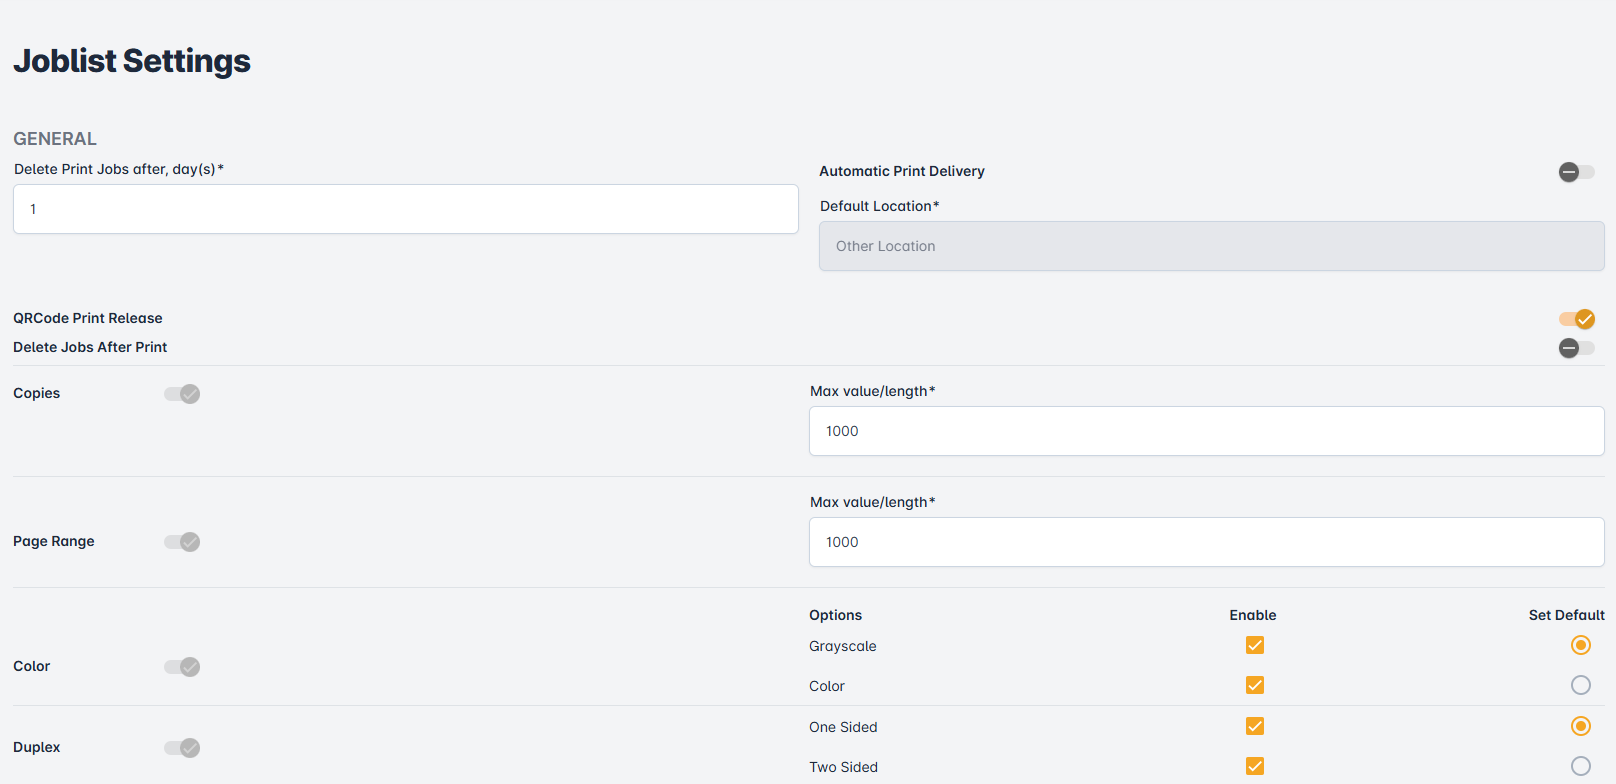Open the Default Location dropdown
This screenshot has width=1616, height=784.
pyautogui.click(x=1211, y=246)
